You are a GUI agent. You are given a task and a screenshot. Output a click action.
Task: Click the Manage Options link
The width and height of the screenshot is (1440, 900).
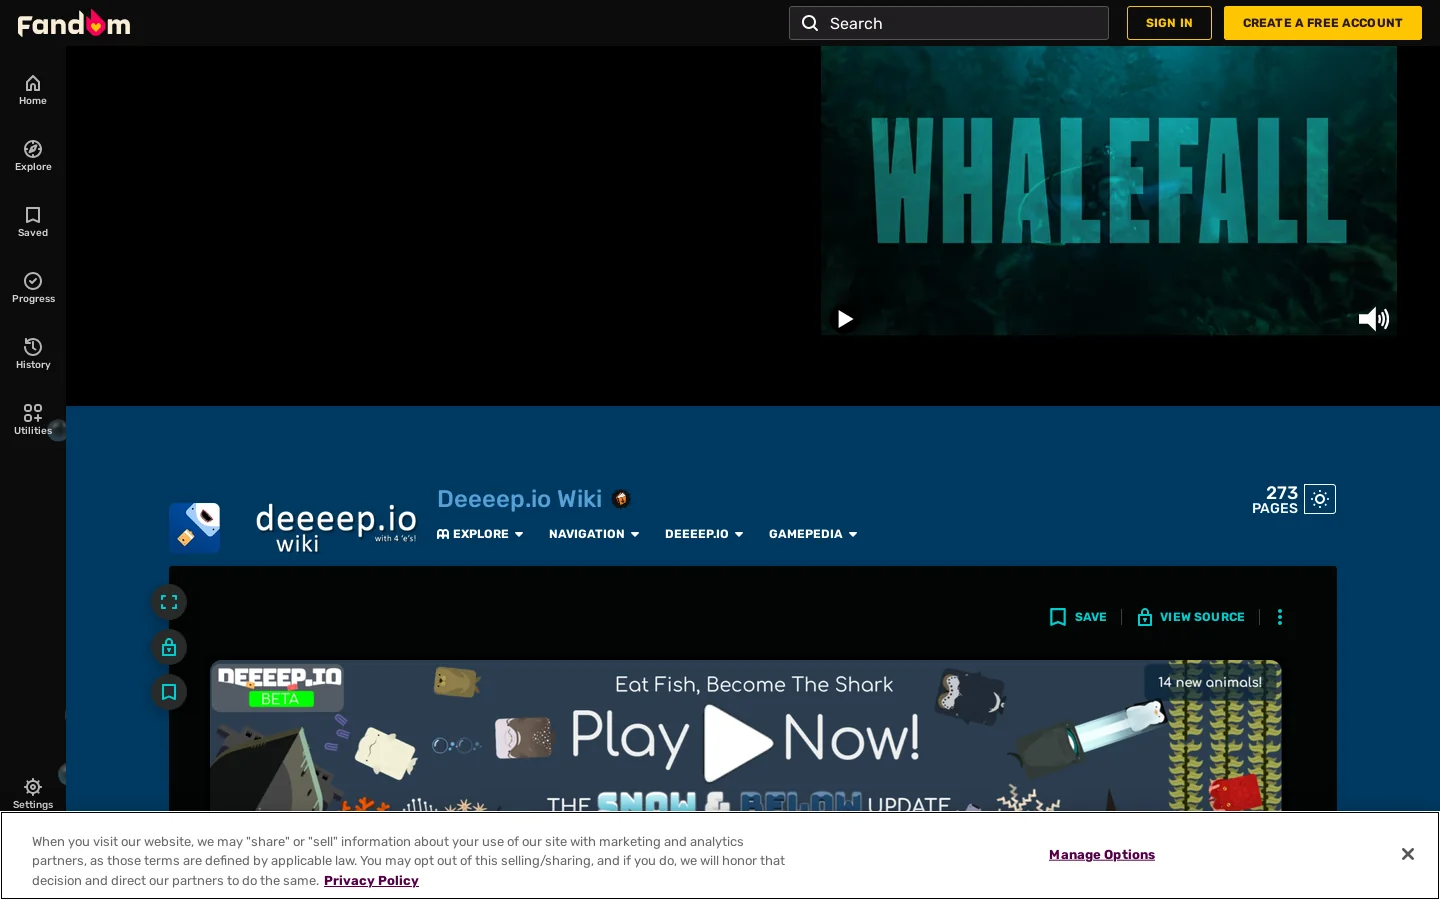[x=1102, y=855]
